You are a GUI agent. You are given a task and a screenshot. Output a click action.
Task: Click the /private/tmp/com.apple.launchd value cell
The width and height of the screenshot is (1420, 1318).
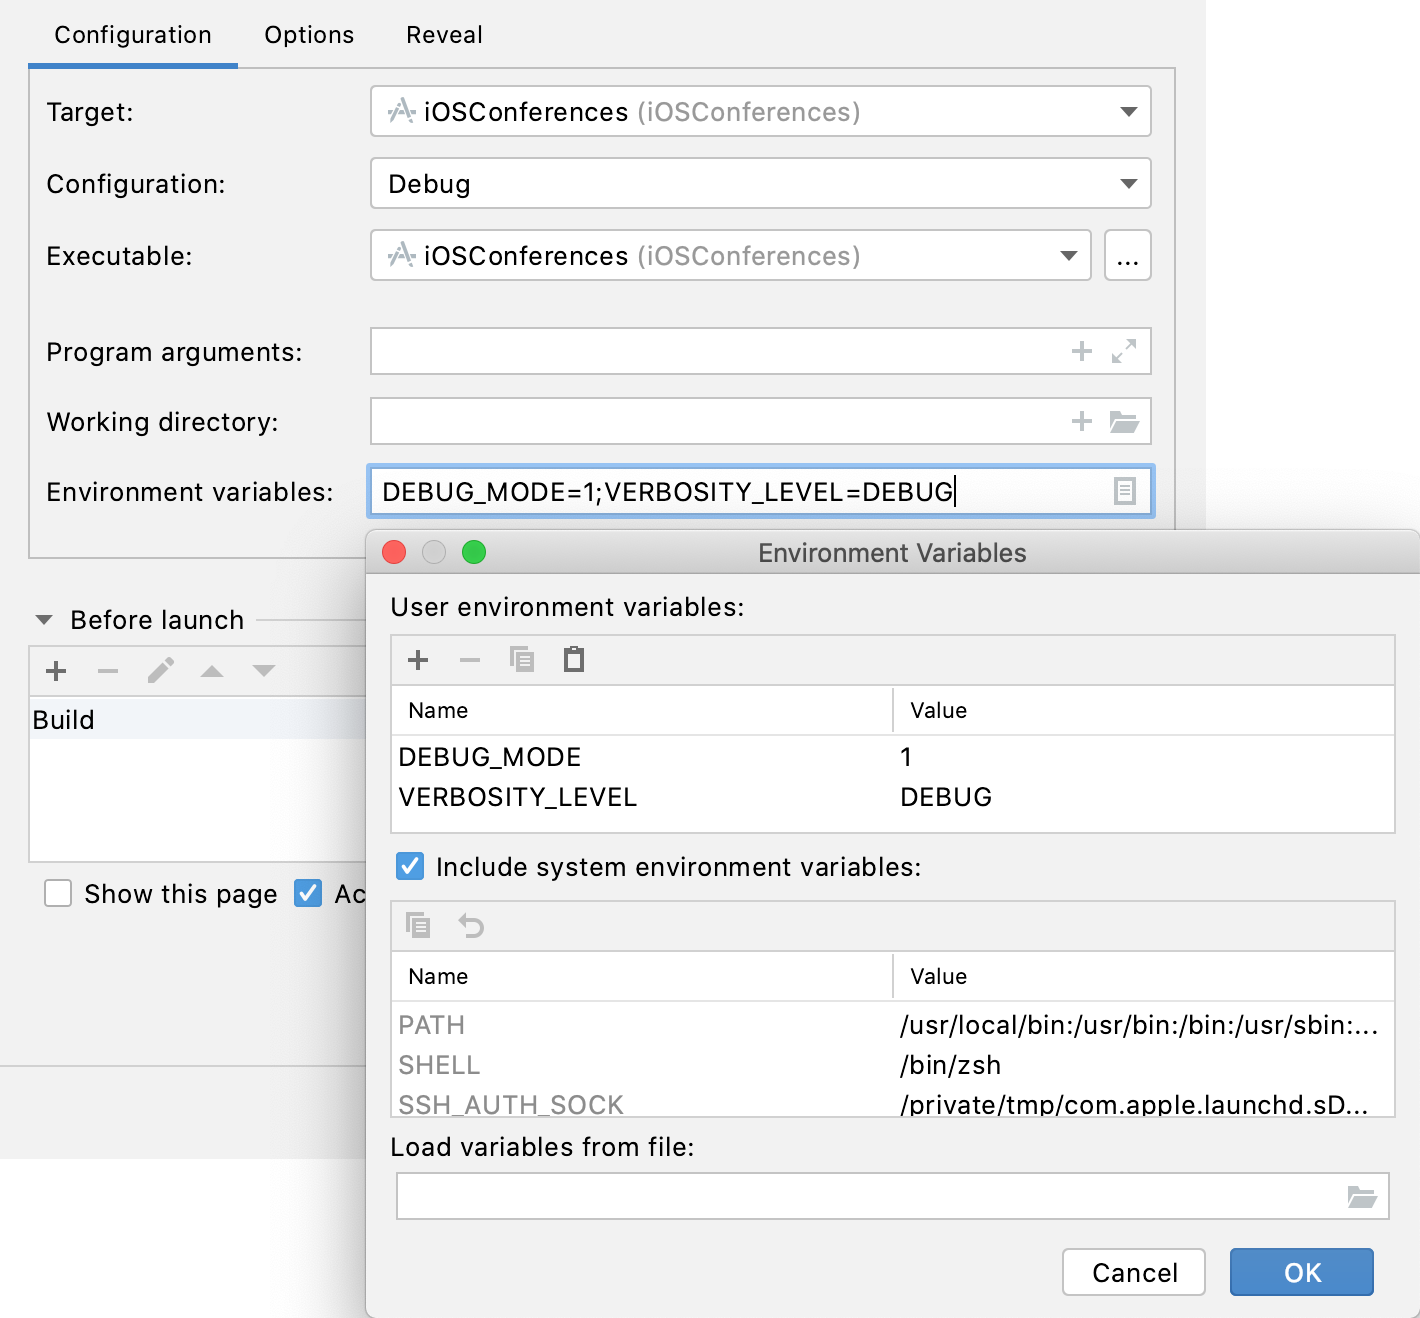pos(1134,1104)
